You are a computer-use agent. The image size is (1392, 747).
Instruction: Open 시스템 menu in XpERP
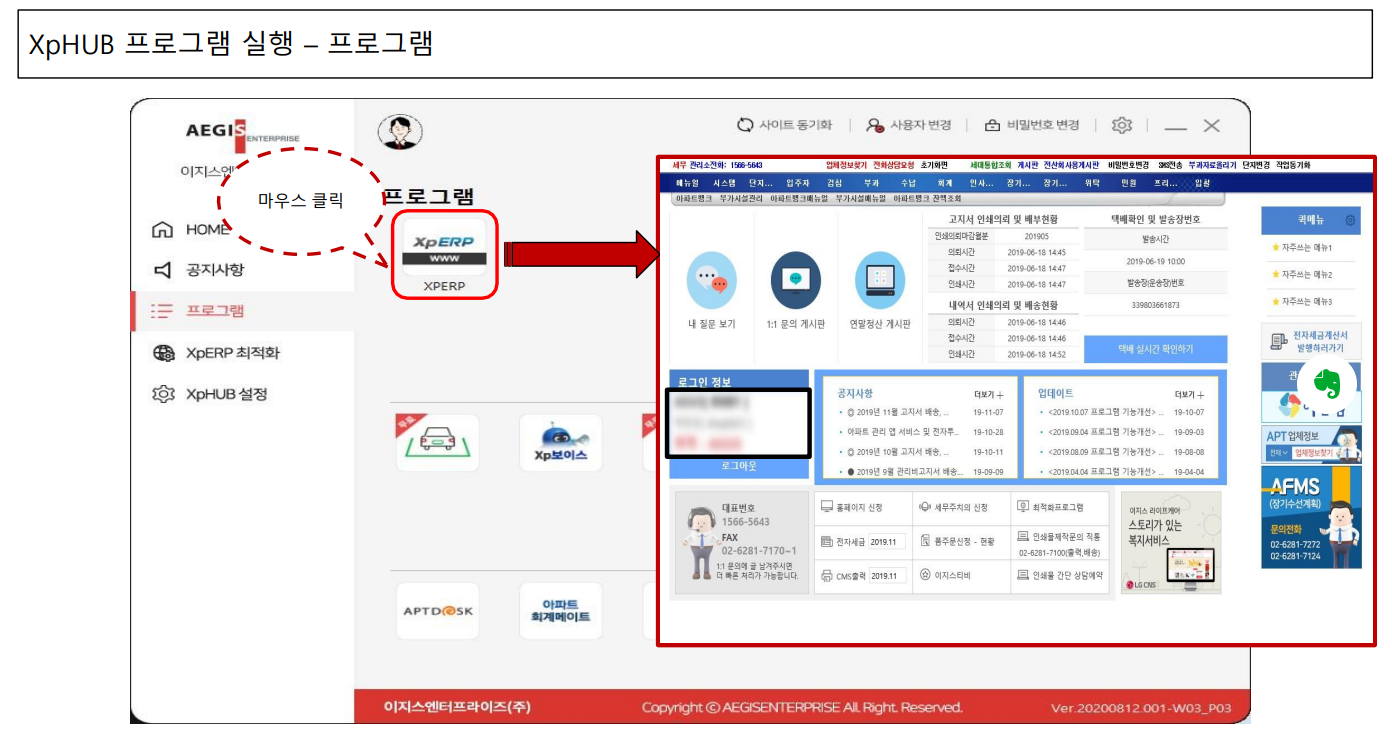pyautogui.click(x=724, y=183)
